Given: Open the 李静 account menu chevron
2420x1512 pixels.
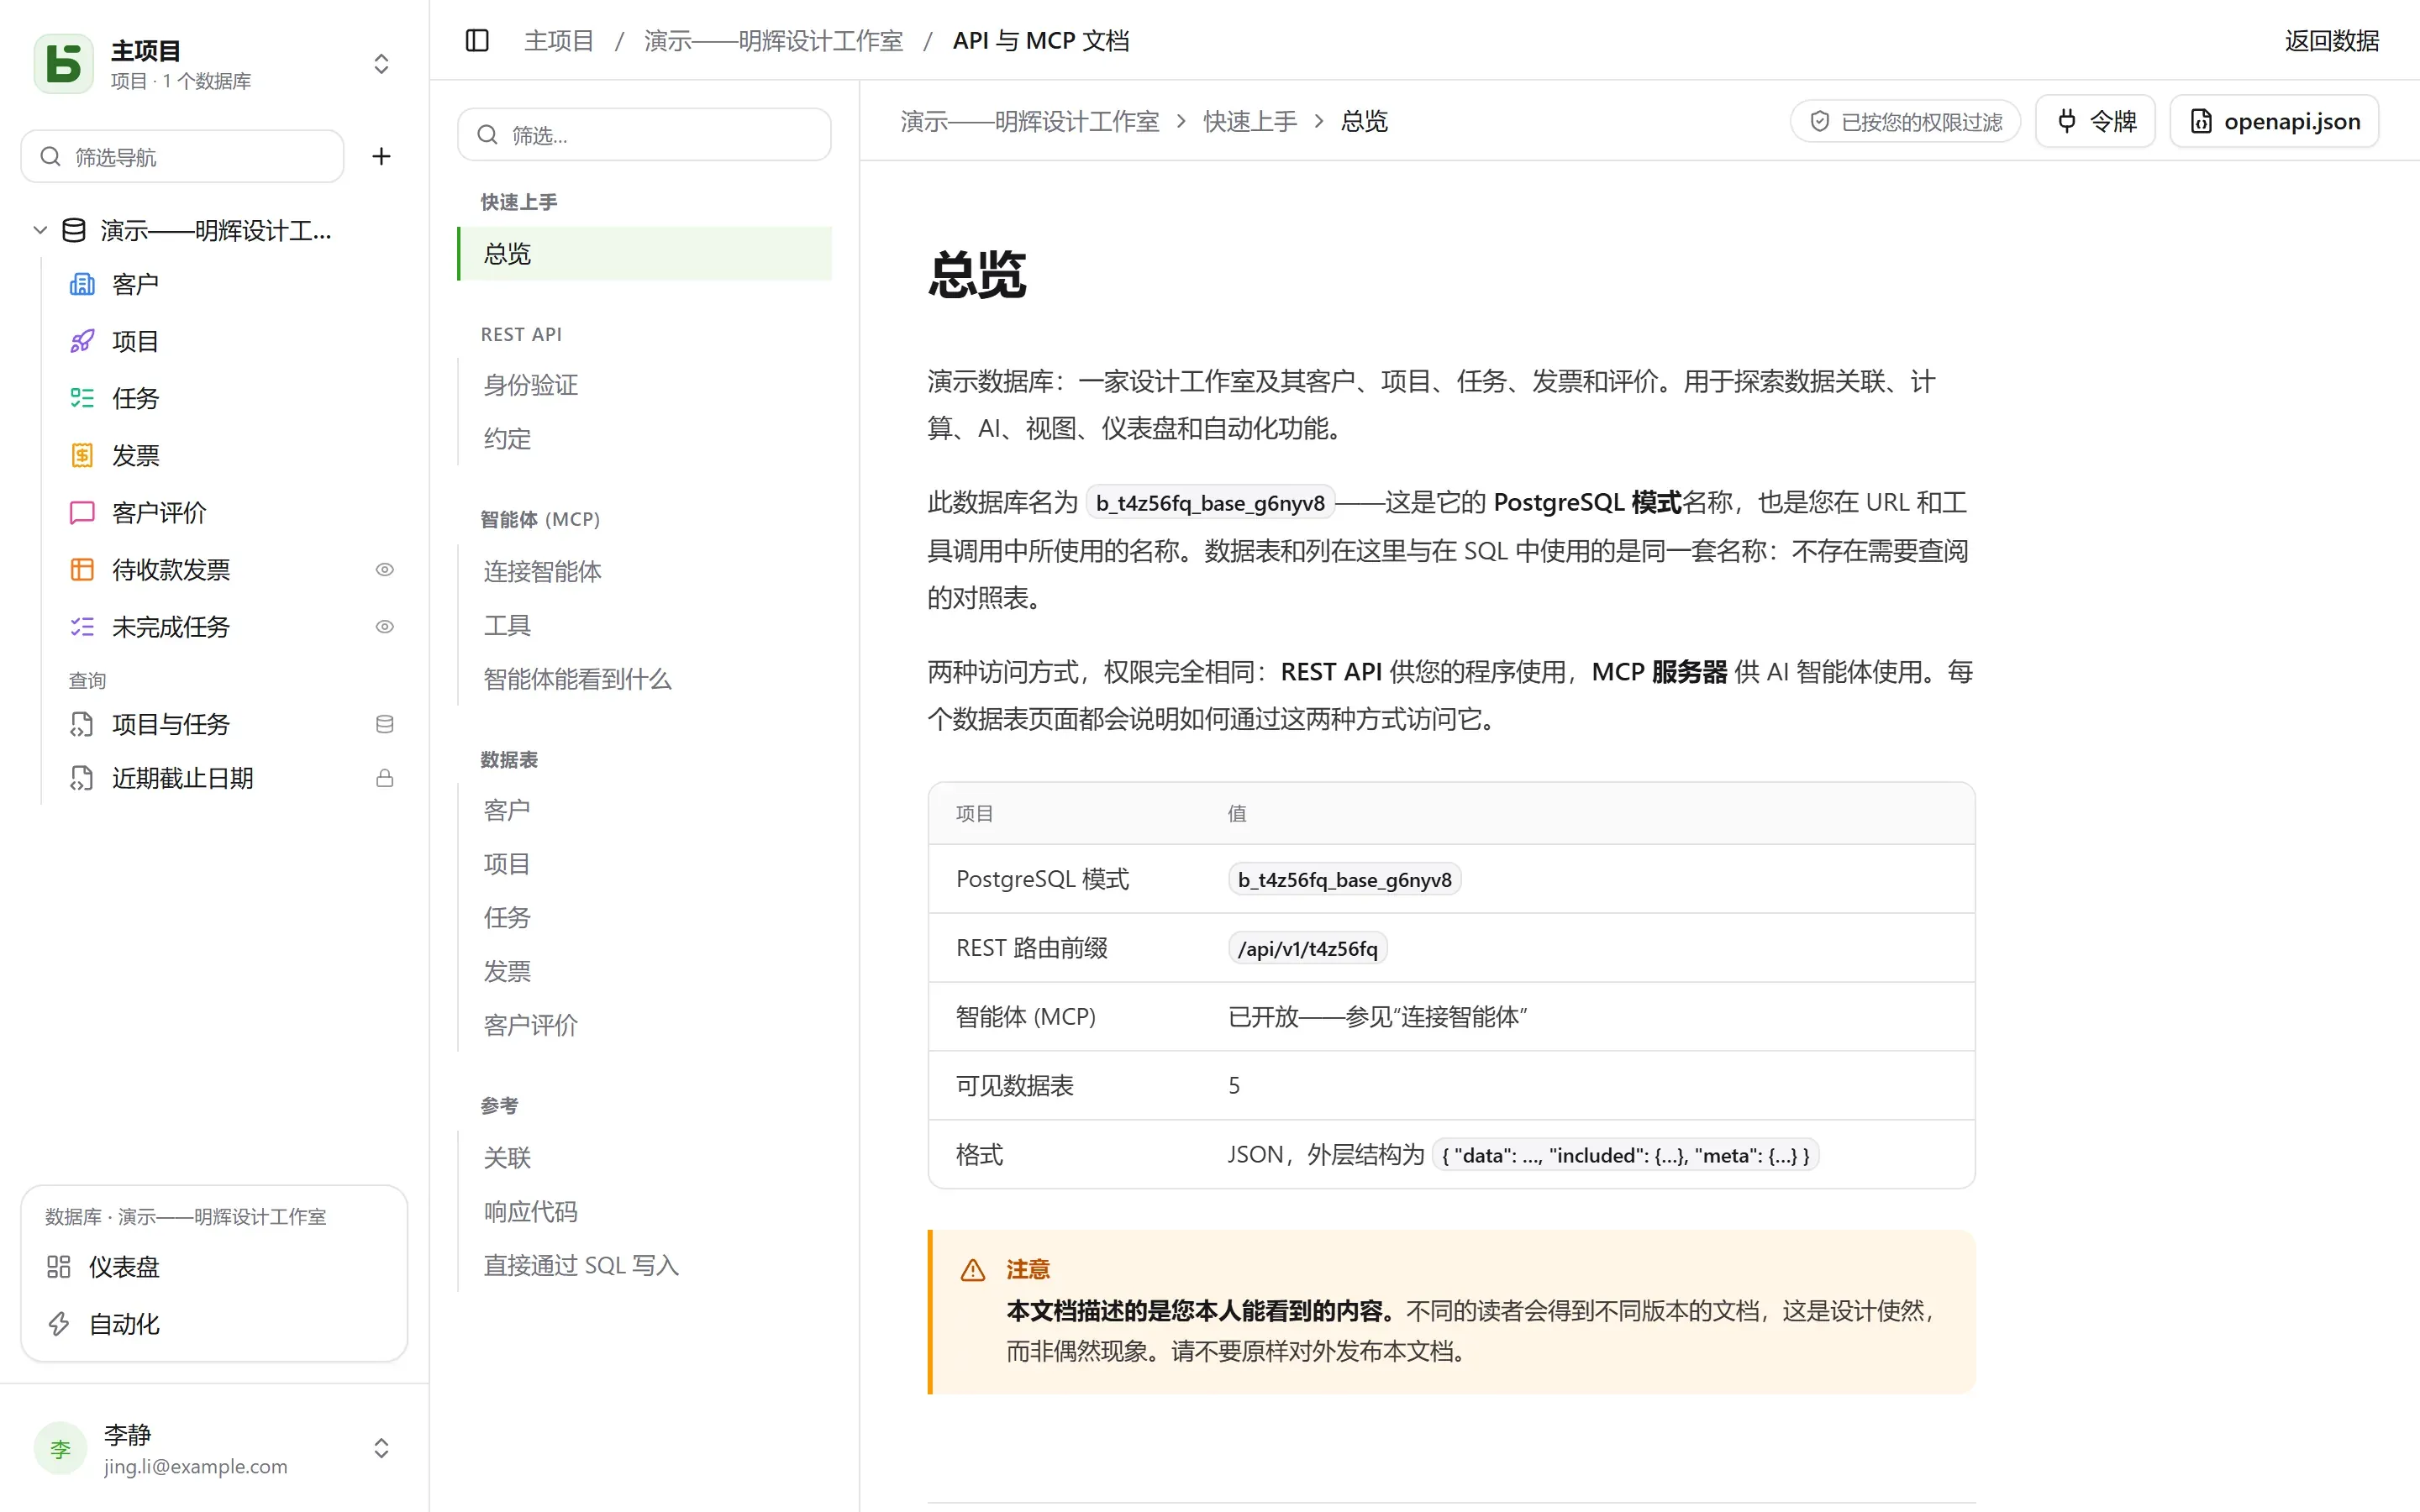Looking at the screenshot, I should (x=381, y=1448).
